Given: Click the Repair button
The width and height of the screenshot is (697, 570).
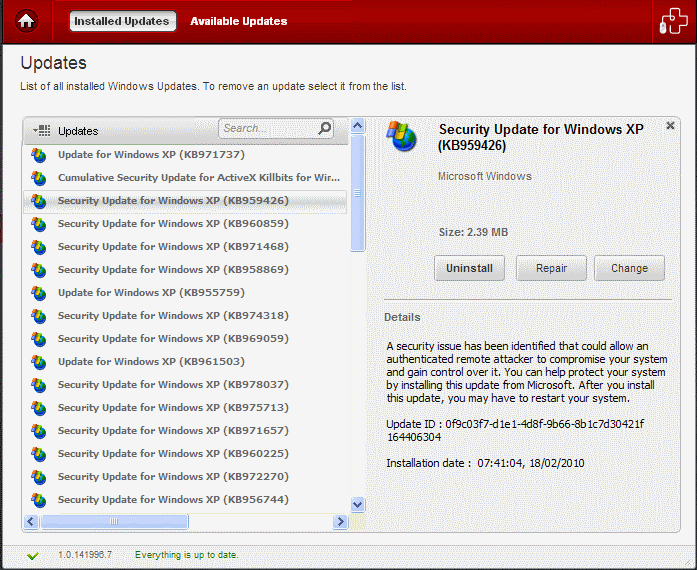Looking at the screenshot, I should (551, 268).
